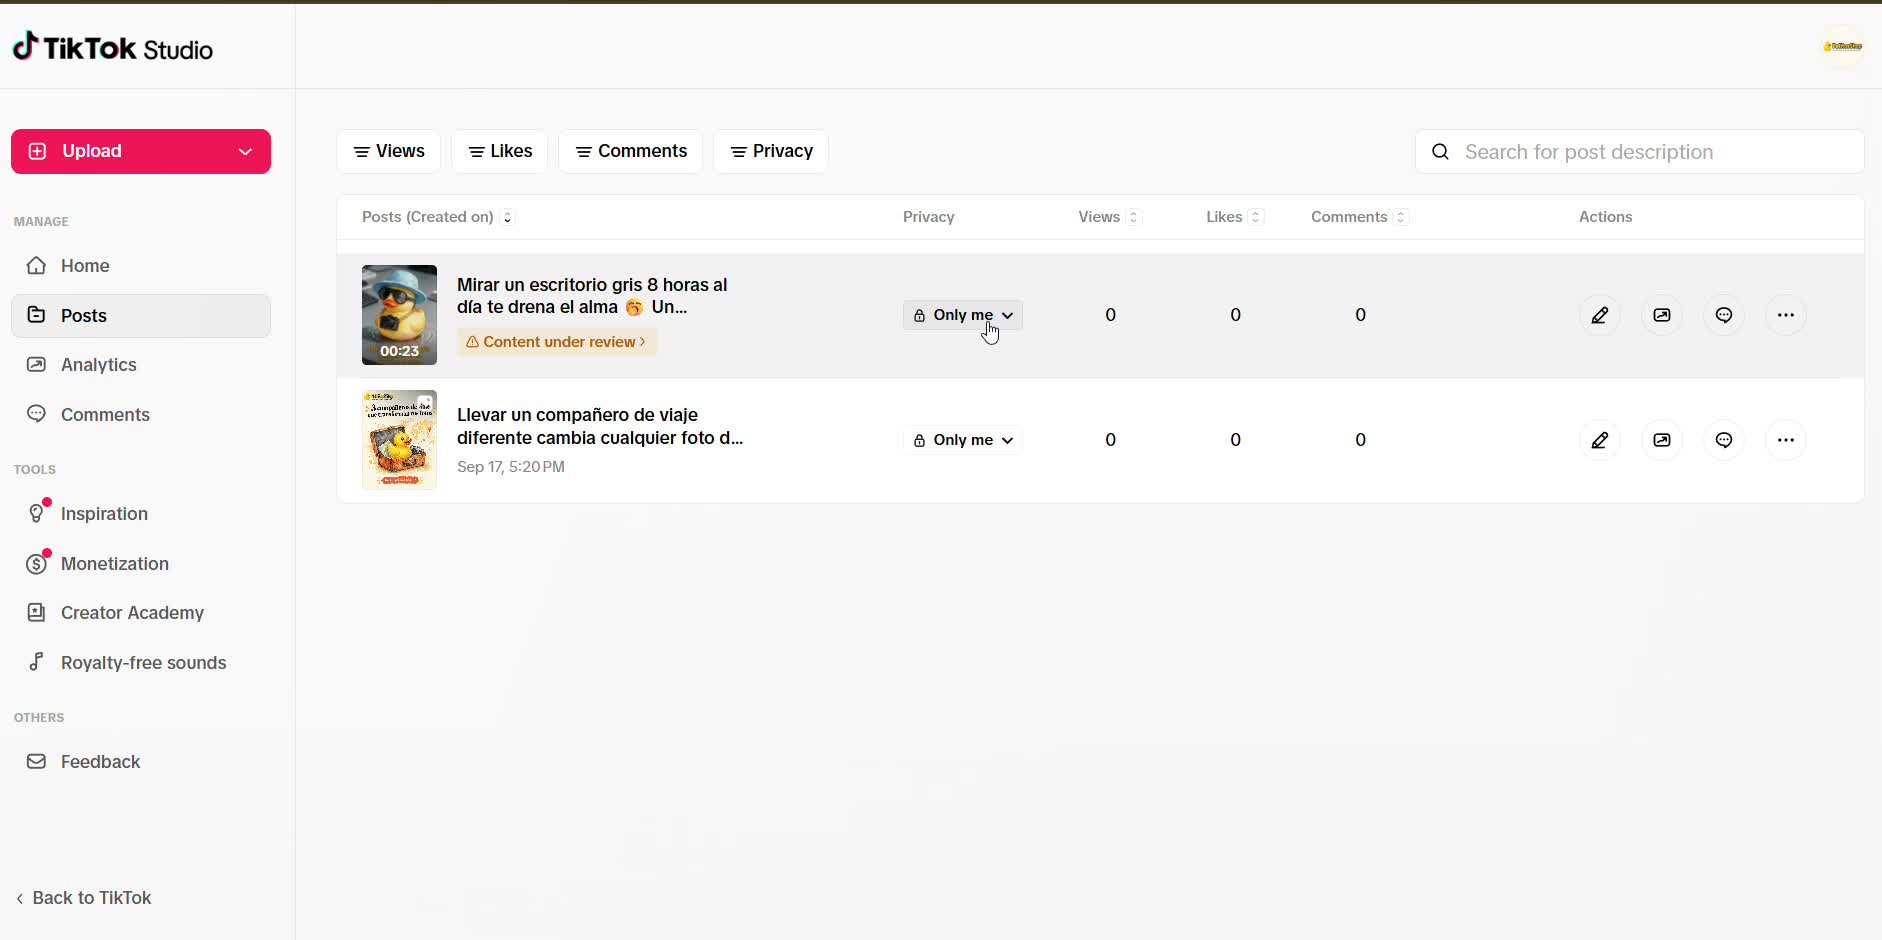Open more options for 'Mirar un escritorio gris' post
The height and width of the screenshot is (940, 1882).
[1786, 315]
